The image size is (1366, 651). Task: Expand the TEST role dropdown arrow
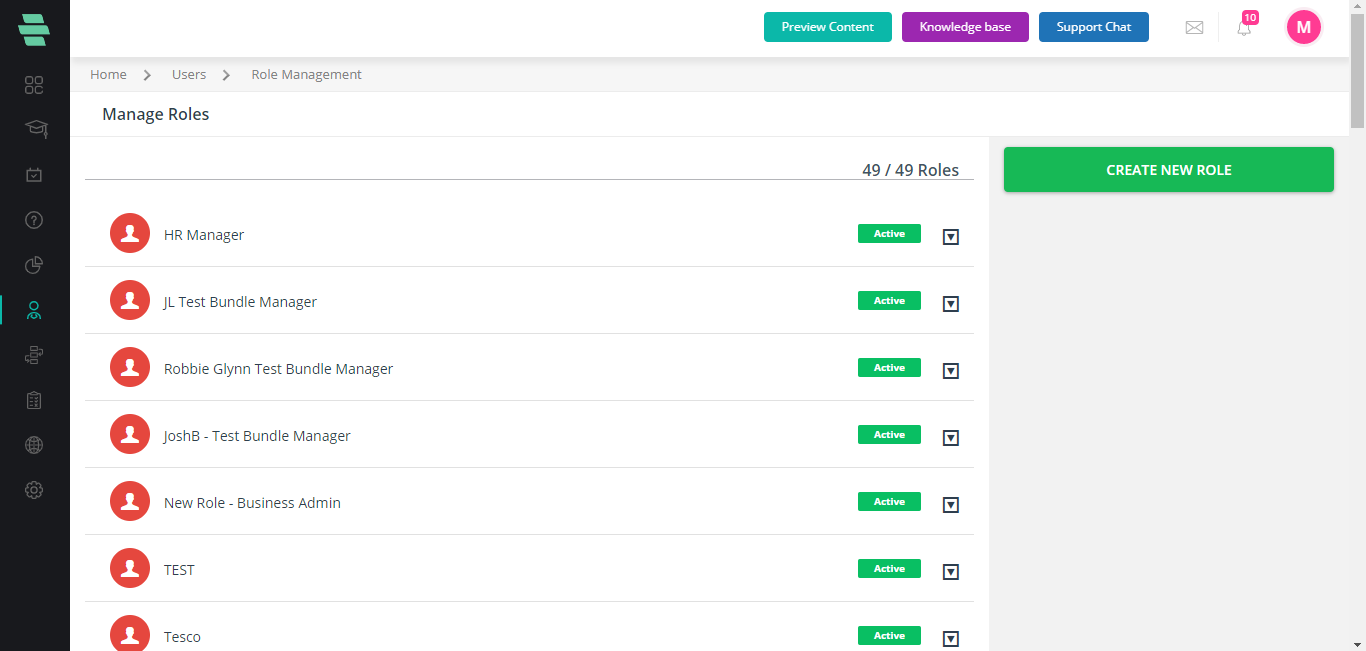951,572
